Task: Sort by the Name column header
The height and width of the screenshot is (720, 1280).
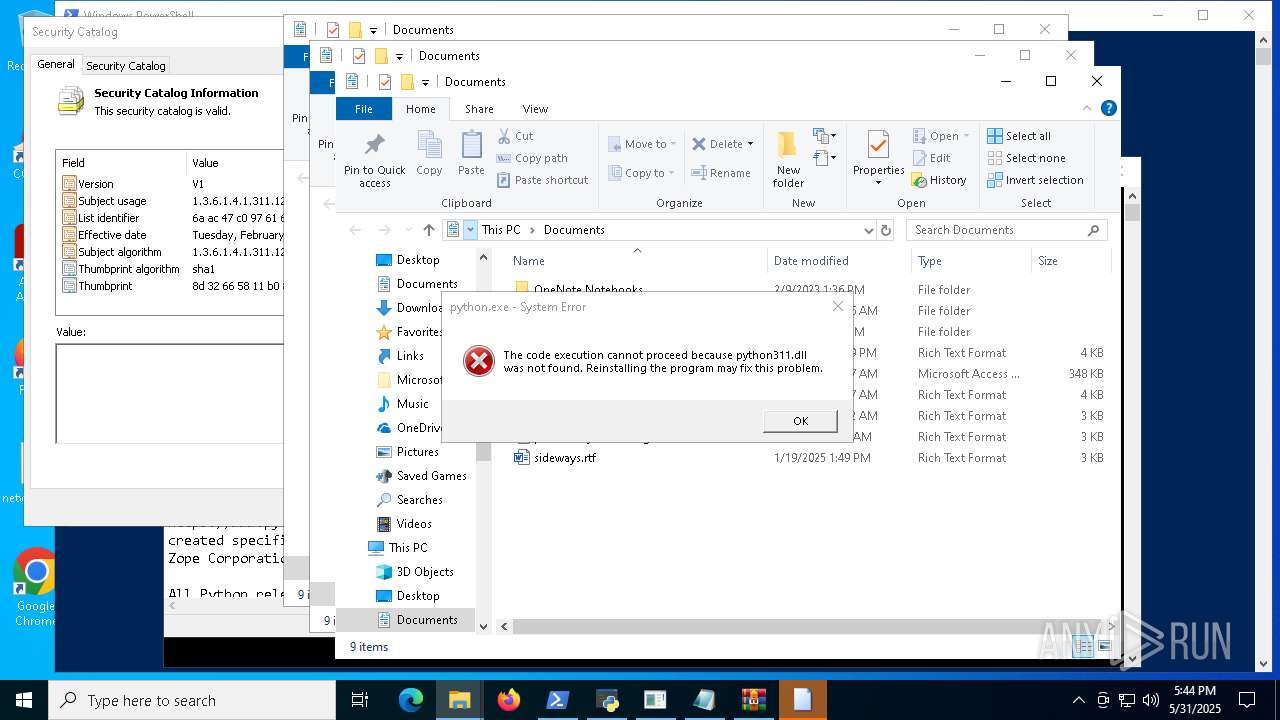Action: click(635, 261)
